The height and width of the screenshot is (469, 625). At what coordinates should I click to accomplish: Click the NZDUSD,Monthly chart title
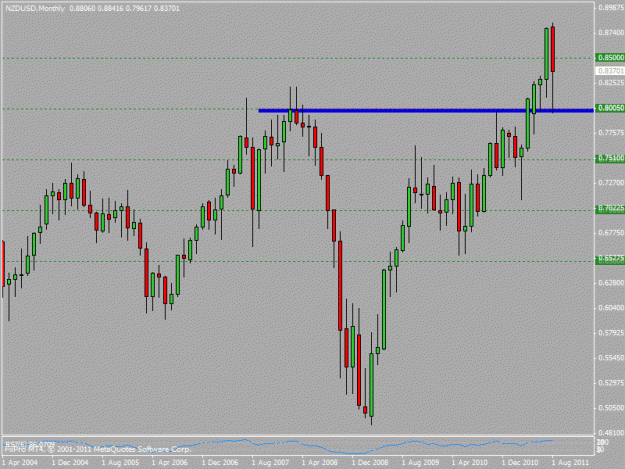(35, 8)
